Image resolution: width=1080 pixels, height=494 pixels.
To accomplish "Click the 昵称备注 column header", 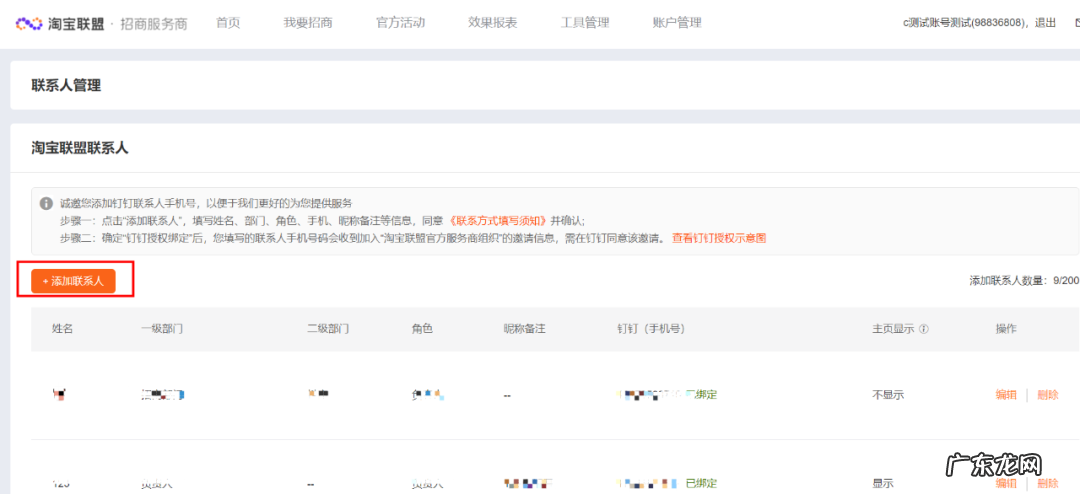I will [x=525, y=329].
